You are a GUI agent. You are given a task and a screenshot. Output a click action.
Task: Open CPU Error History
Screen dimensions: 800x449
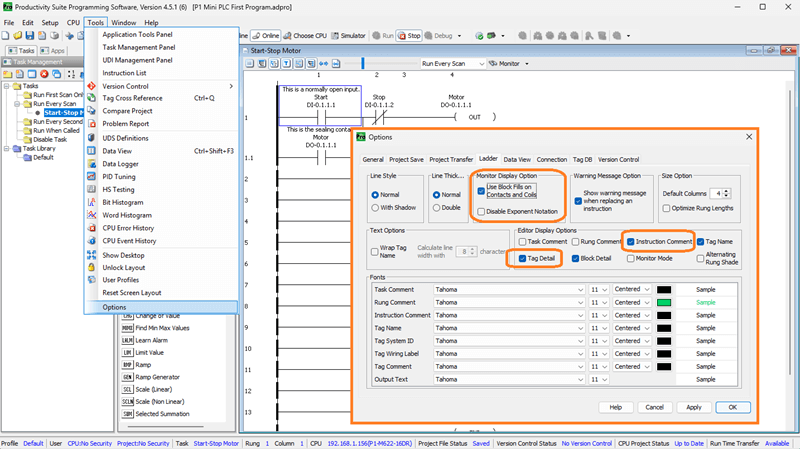129,228
